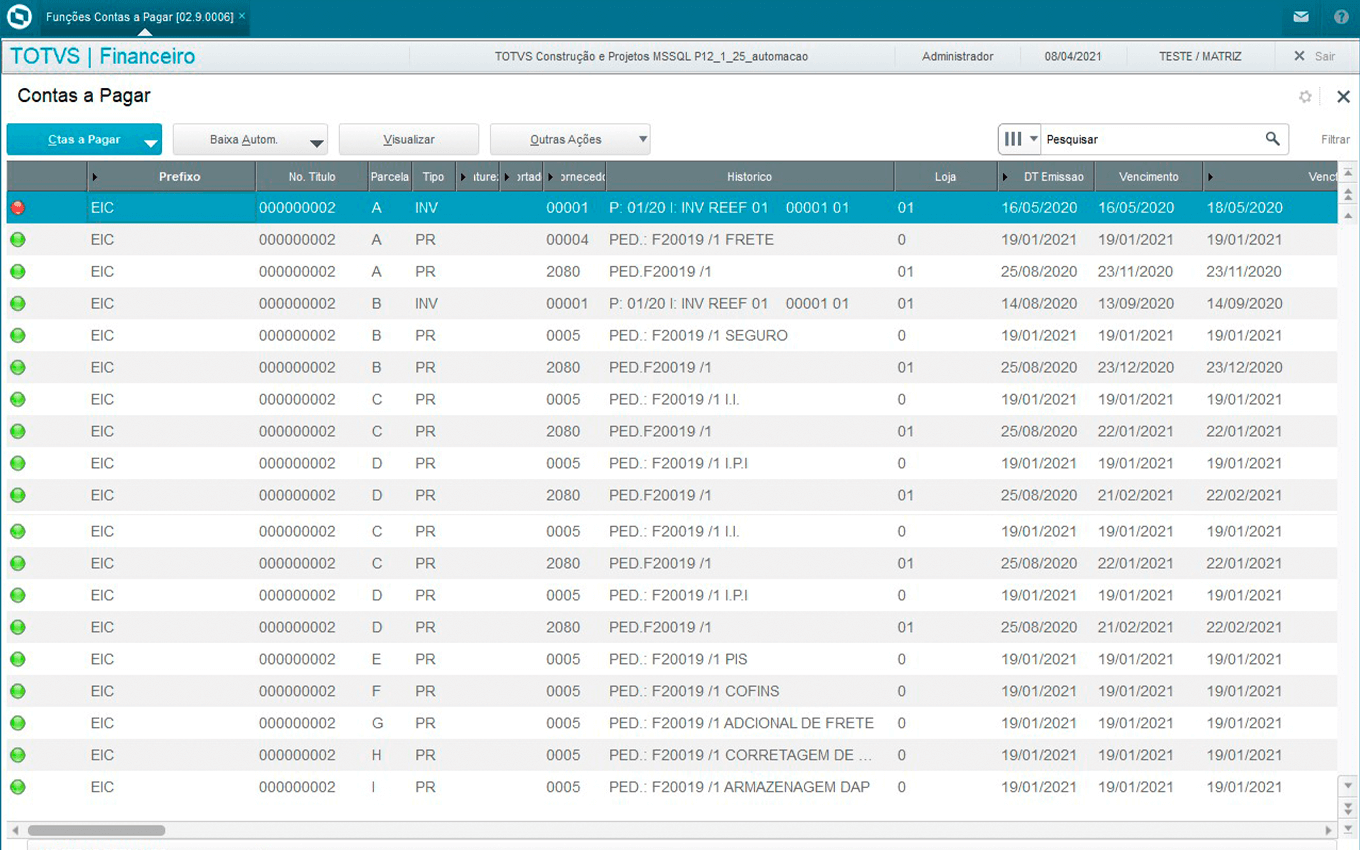Click the column selector icon beside Pesquisar

[1013, 139]
